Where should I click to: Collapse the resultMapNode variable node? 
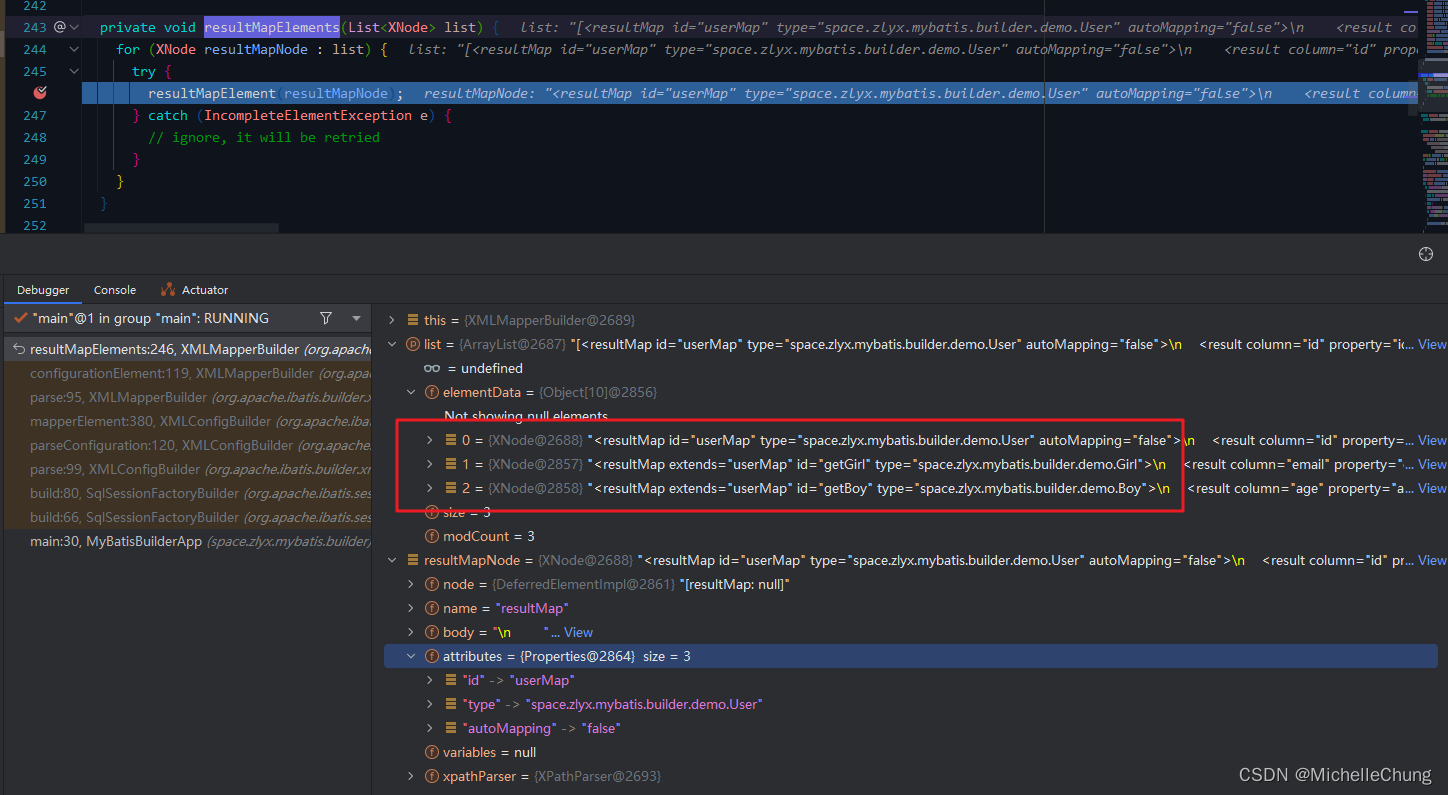coord(392,560)
